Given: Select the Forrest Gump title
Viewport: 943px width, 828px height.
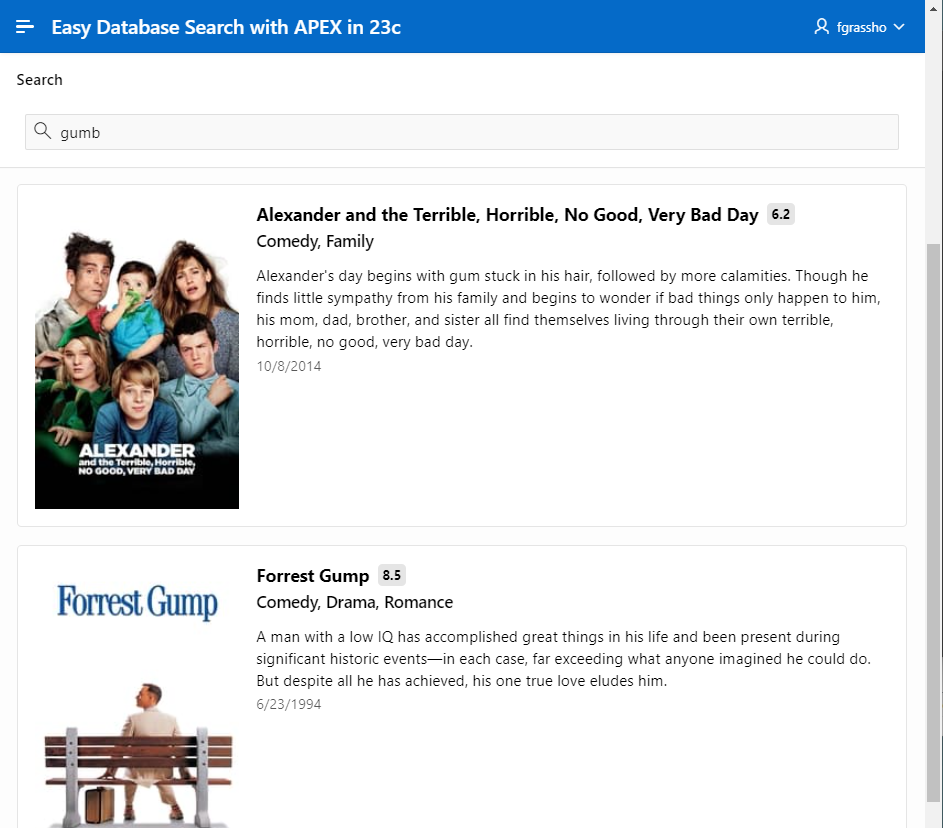Looking at the screenshot, I should click(313, 575).
